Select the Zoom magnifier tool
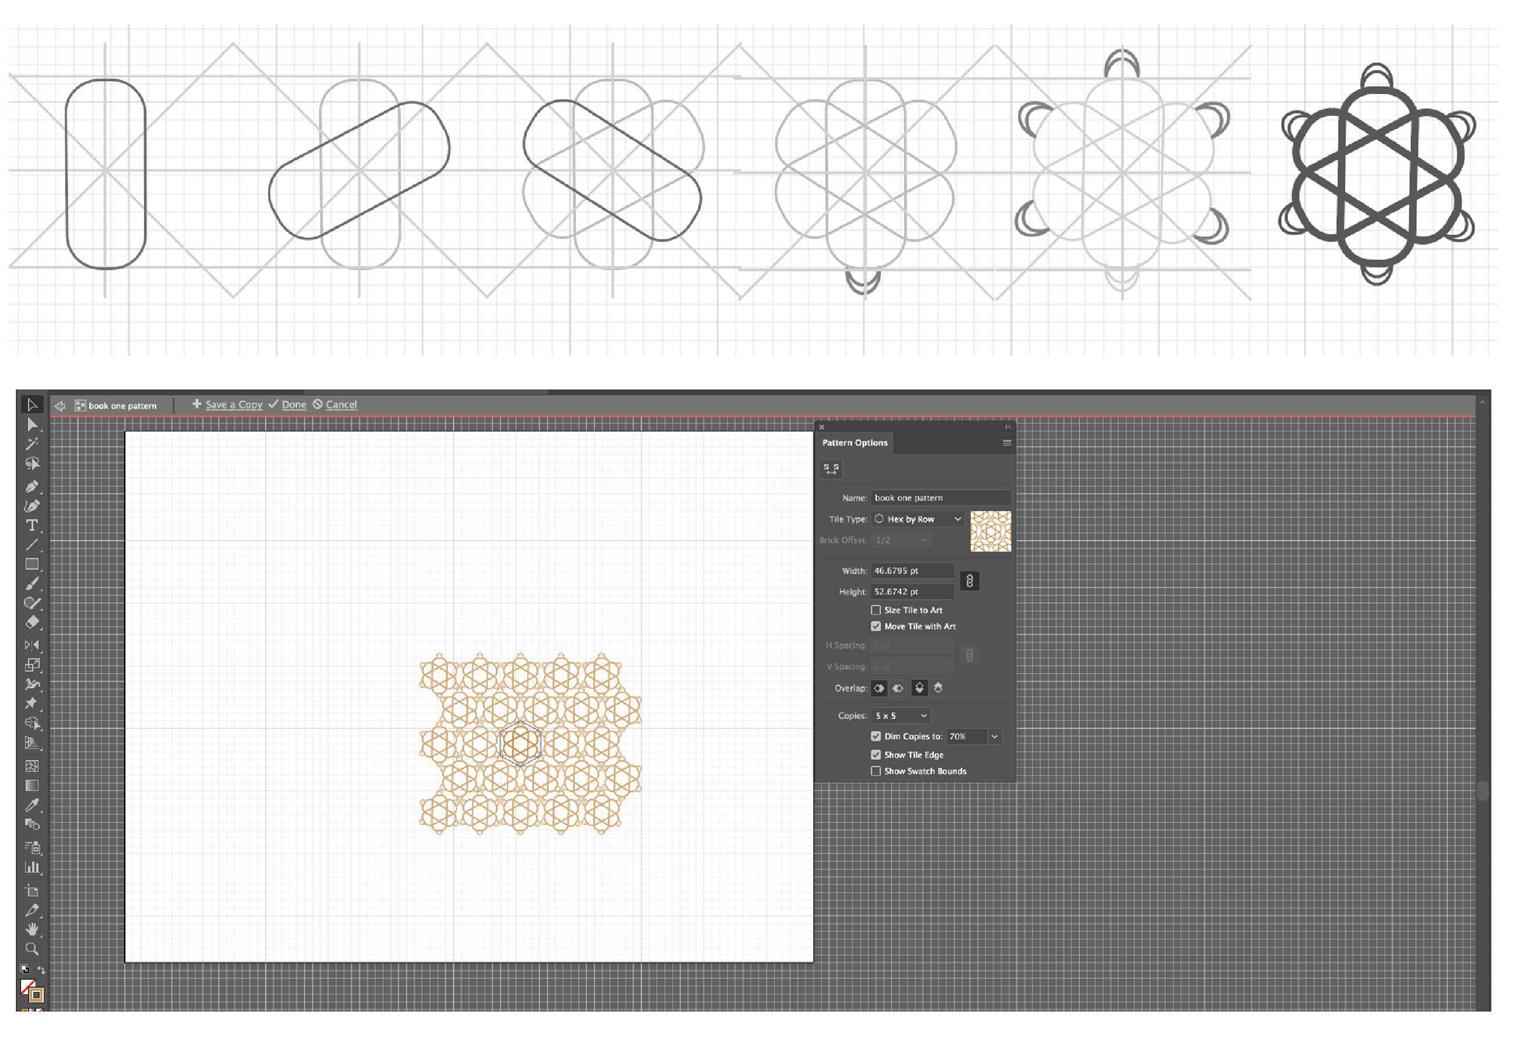 coord(32,948)
